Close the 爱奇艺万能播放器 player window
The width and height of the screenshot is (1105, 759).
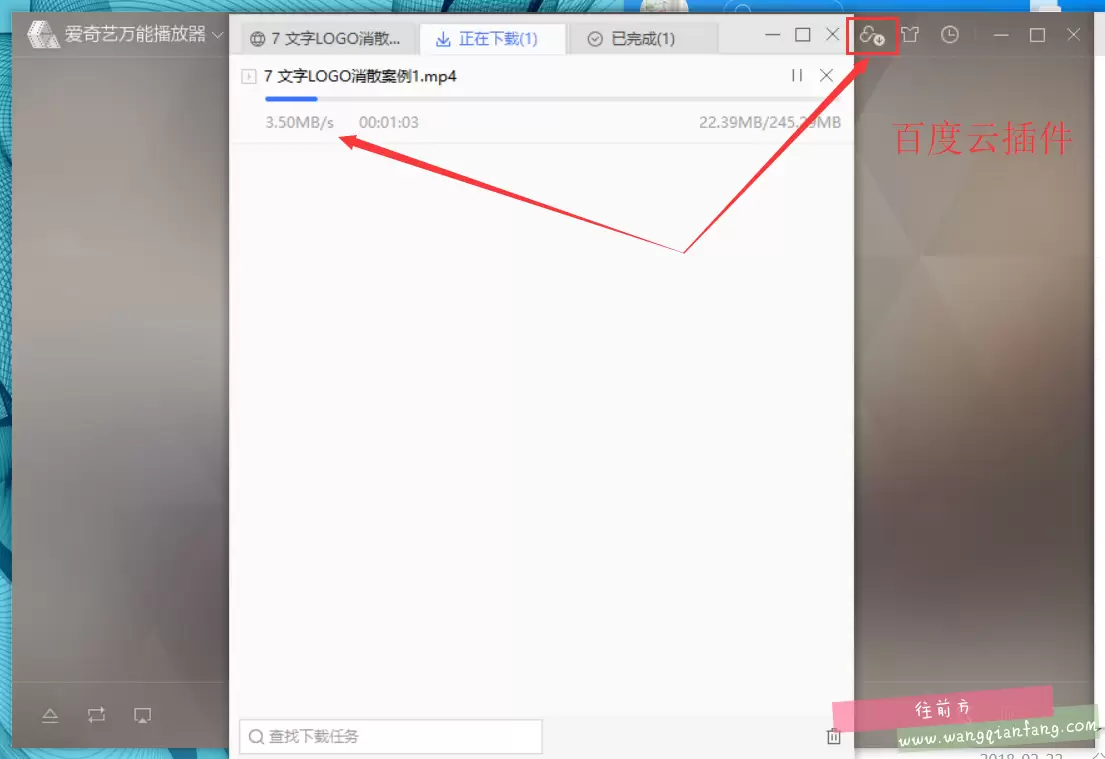1073,35
